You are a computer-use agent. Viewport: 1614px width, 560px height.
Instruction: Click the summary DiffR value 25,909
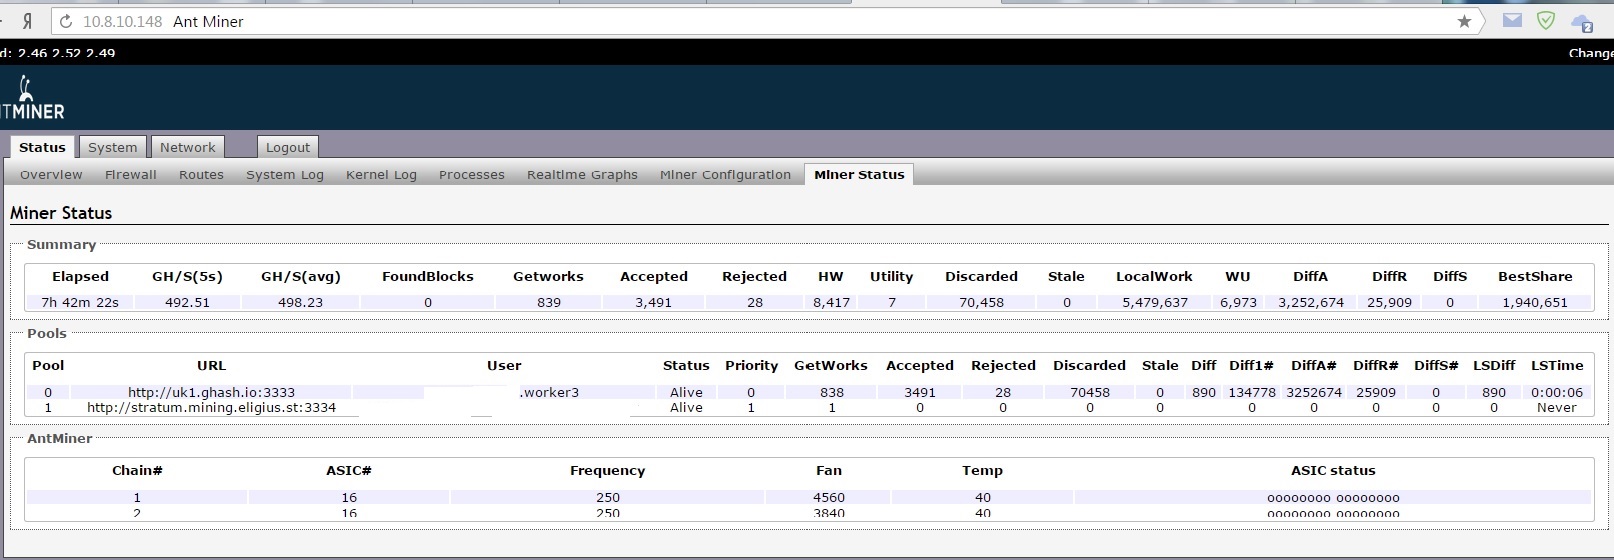(x=1389, y=302)
